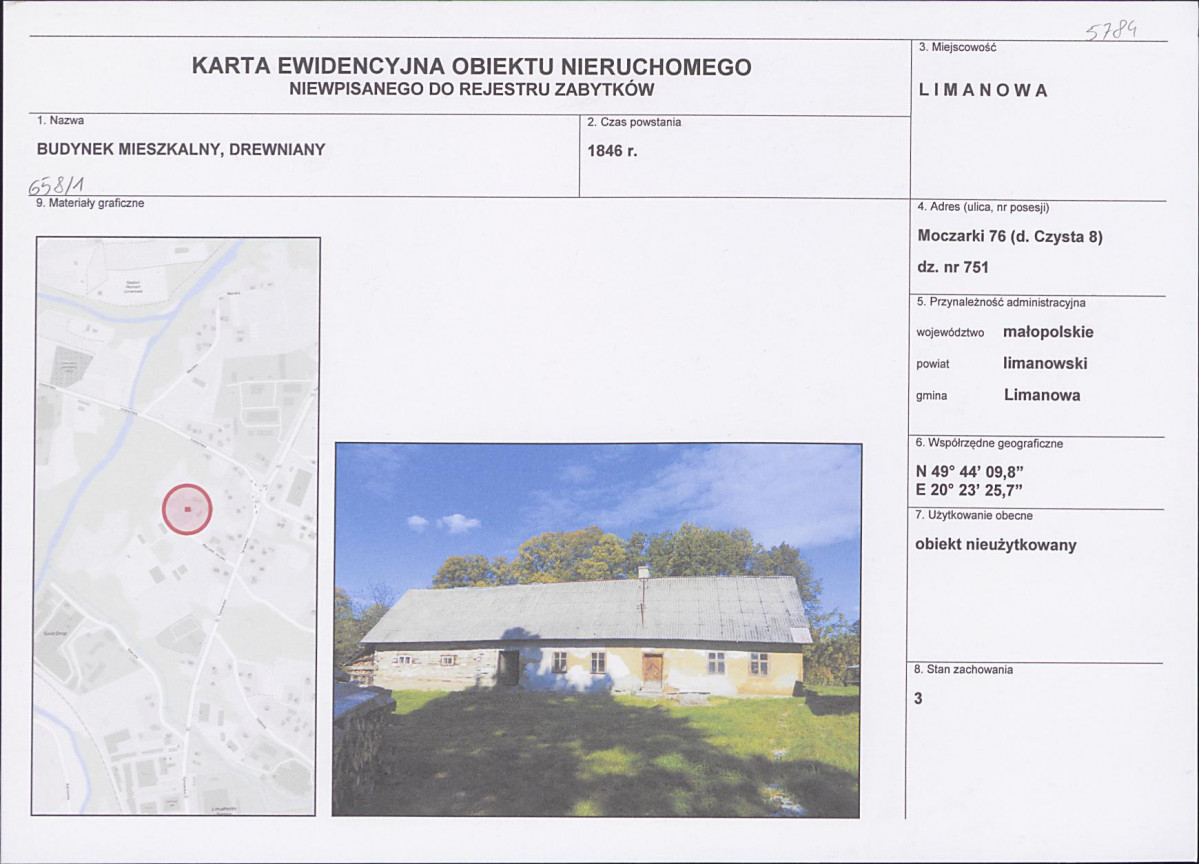The image size is (1199, 864).
Task: Click the '9. Materiały graficzne' label
Action: coord(90,203)
